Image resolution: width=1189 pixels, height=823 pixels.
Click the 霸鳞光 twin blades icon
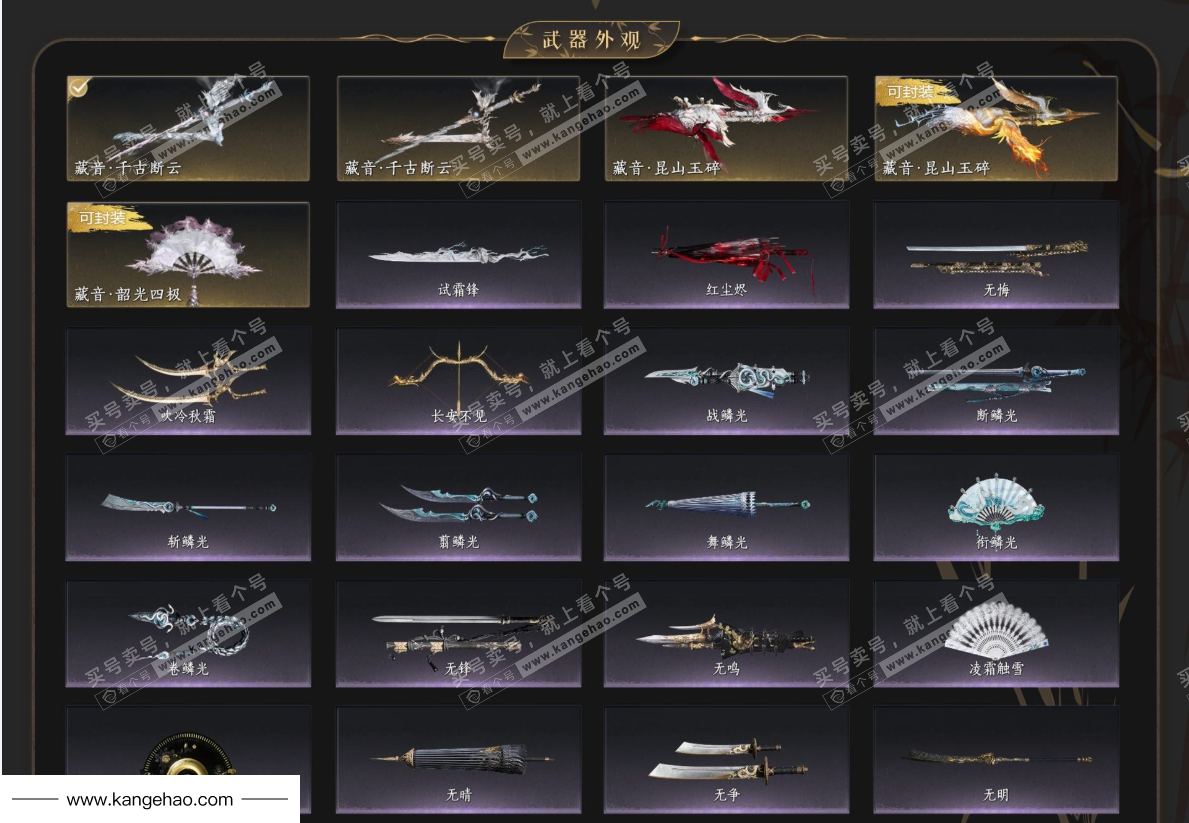pos(458,507)
